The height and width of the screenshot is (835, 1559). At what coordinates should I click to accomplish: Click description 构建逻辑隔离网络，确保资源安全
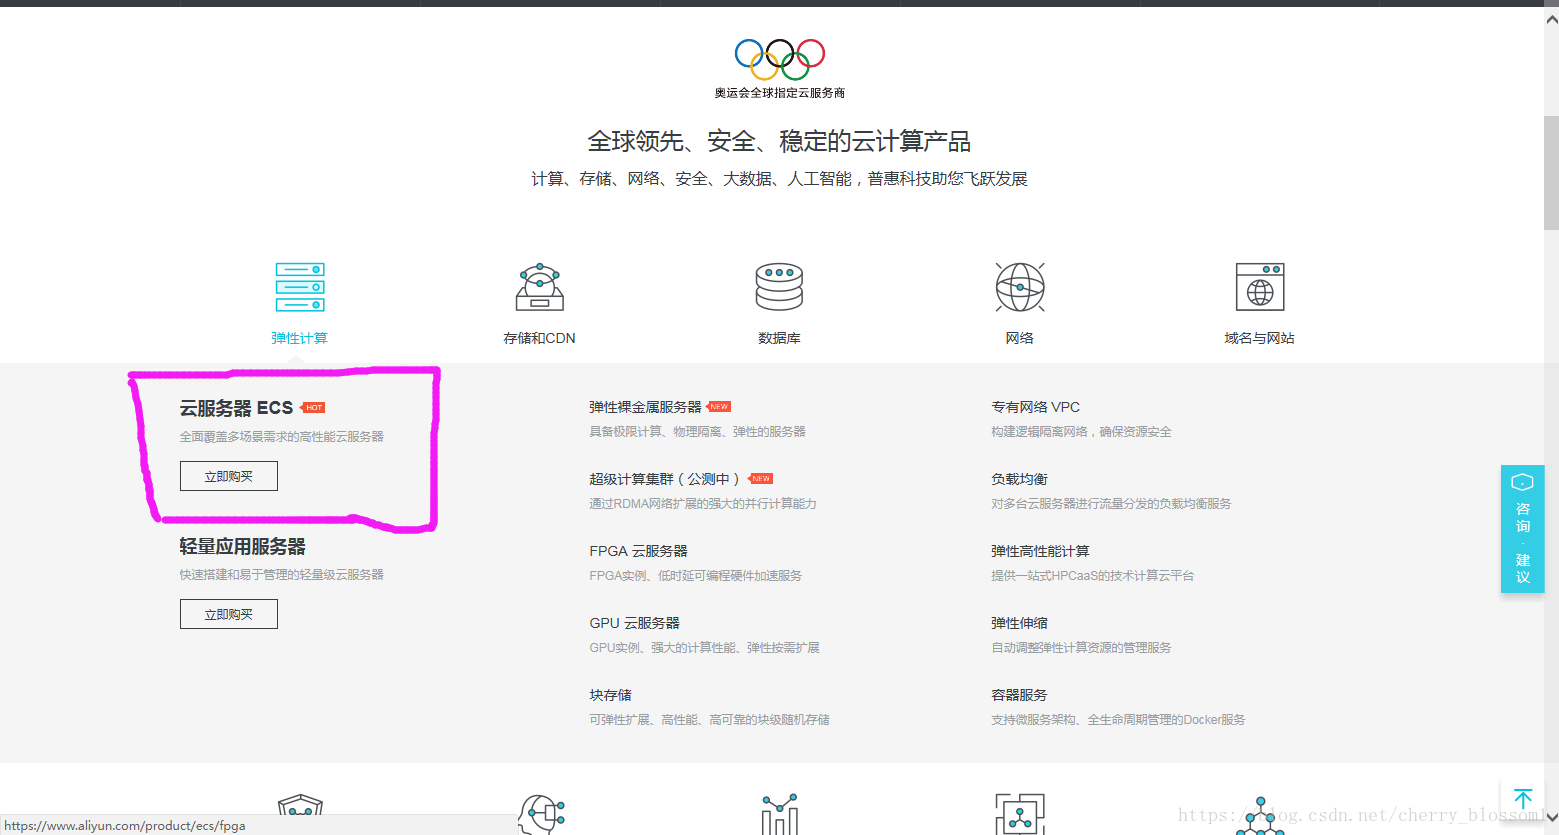pos(1082,432)
